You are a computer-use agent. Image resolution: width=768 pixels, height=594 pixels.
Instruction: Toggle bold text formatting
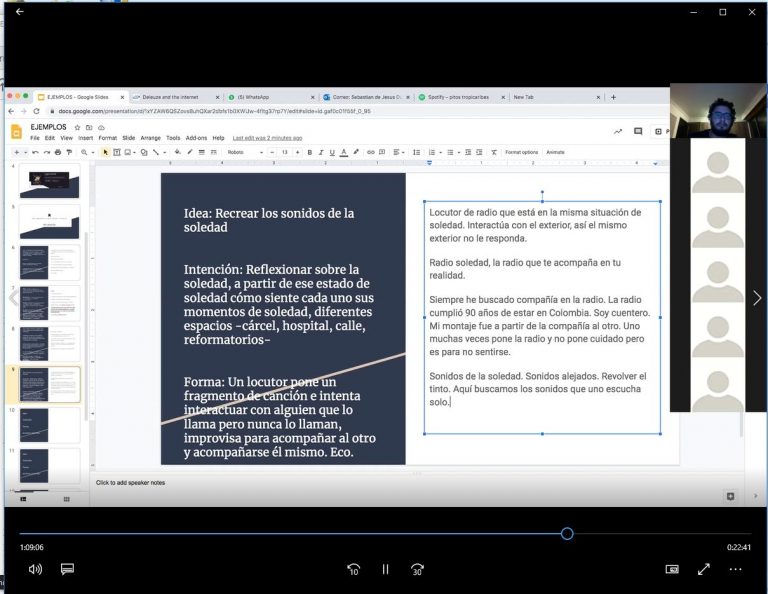[x=309, y=152]
